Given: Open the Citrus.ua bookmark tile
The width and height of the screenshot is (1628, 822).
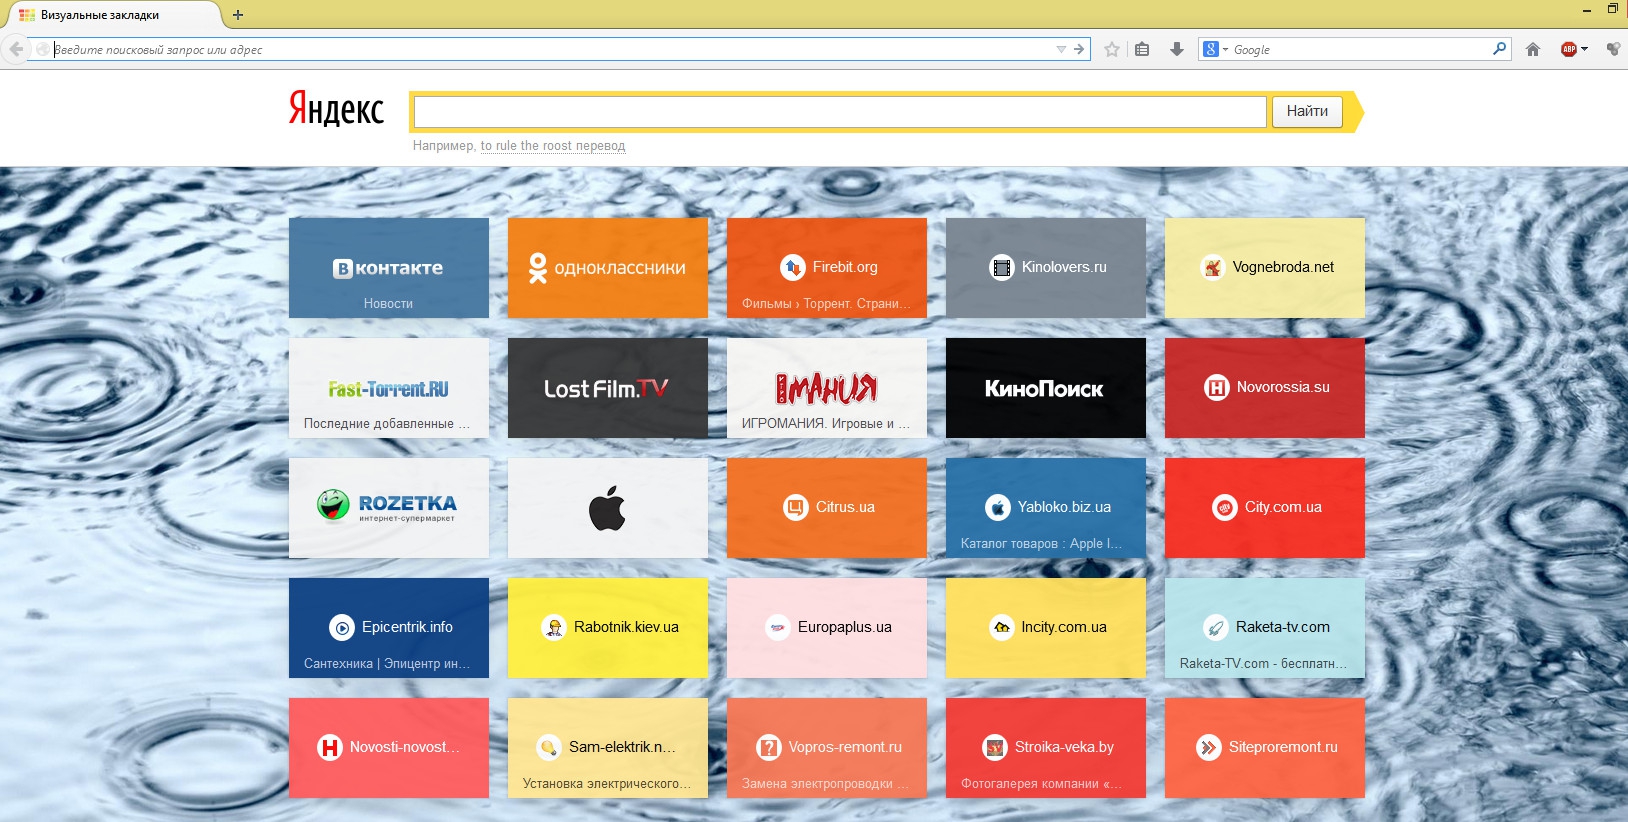Looking at the screenshot, I should 827,508.
